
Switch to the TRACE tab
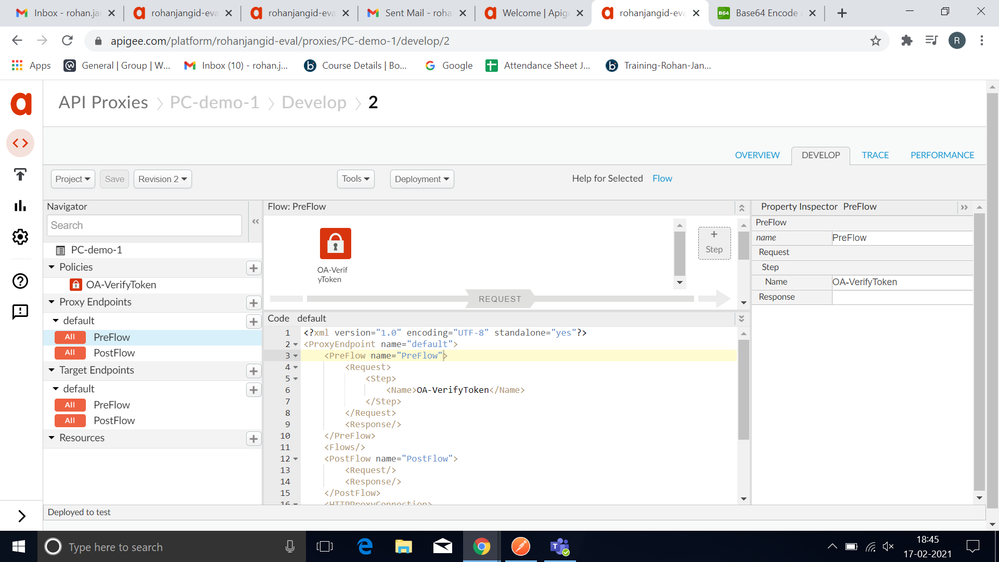pos(875,155)
